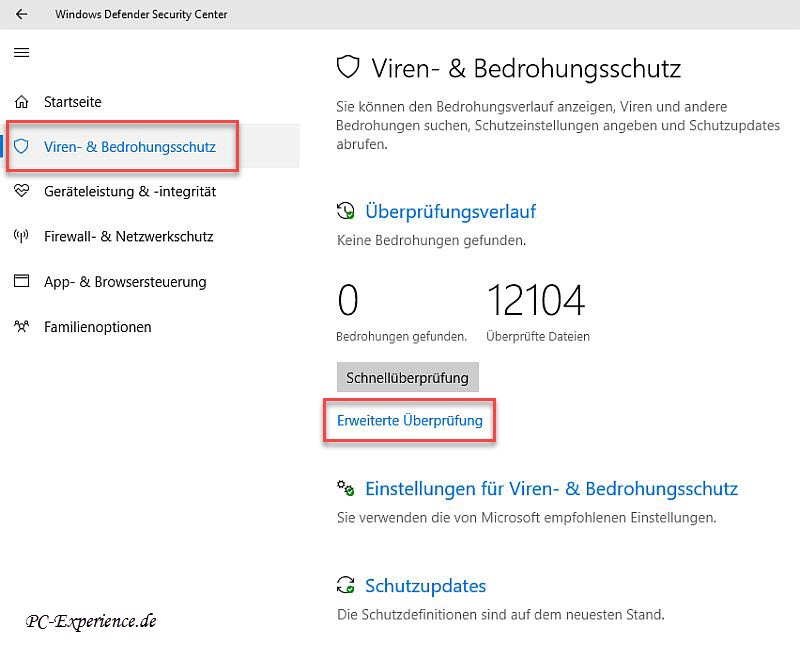
Task: Click the heart icon for Geräteleistung
Action: pos(21,191)
